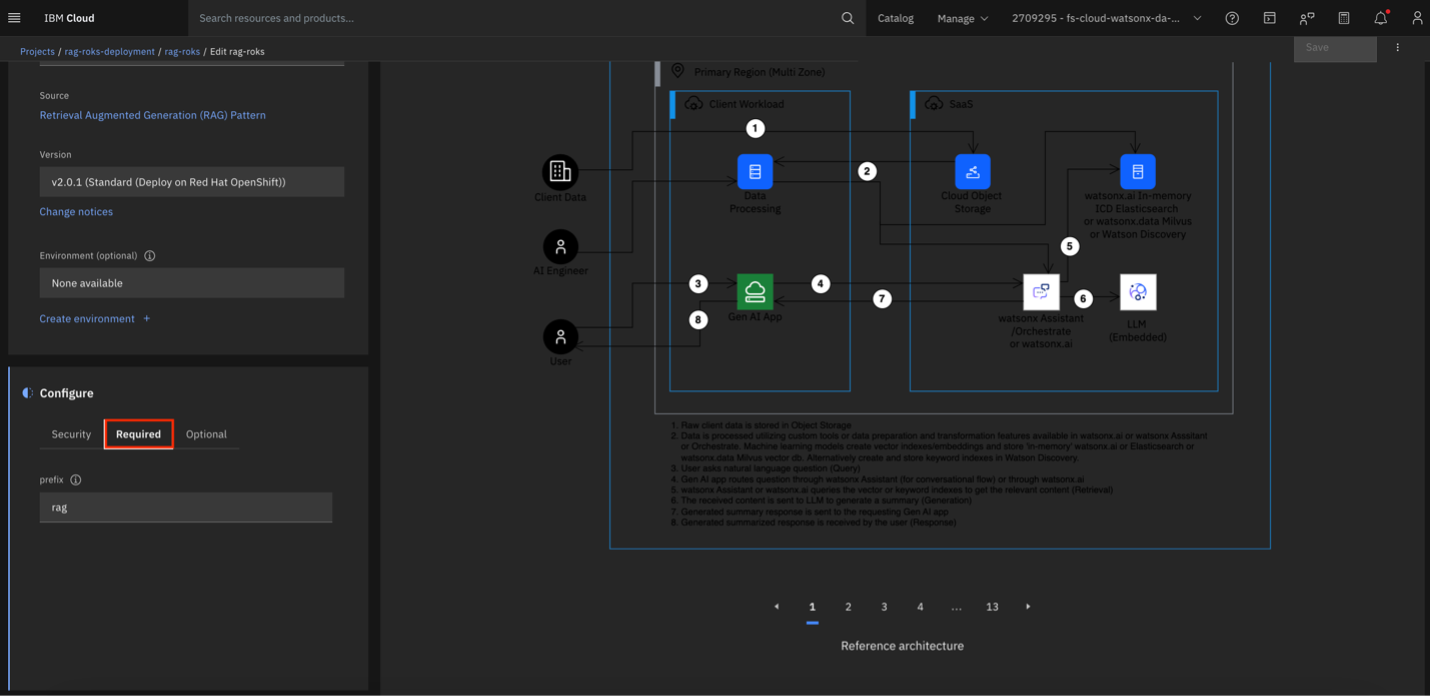Open the help question mark icon

point(1232,18)
